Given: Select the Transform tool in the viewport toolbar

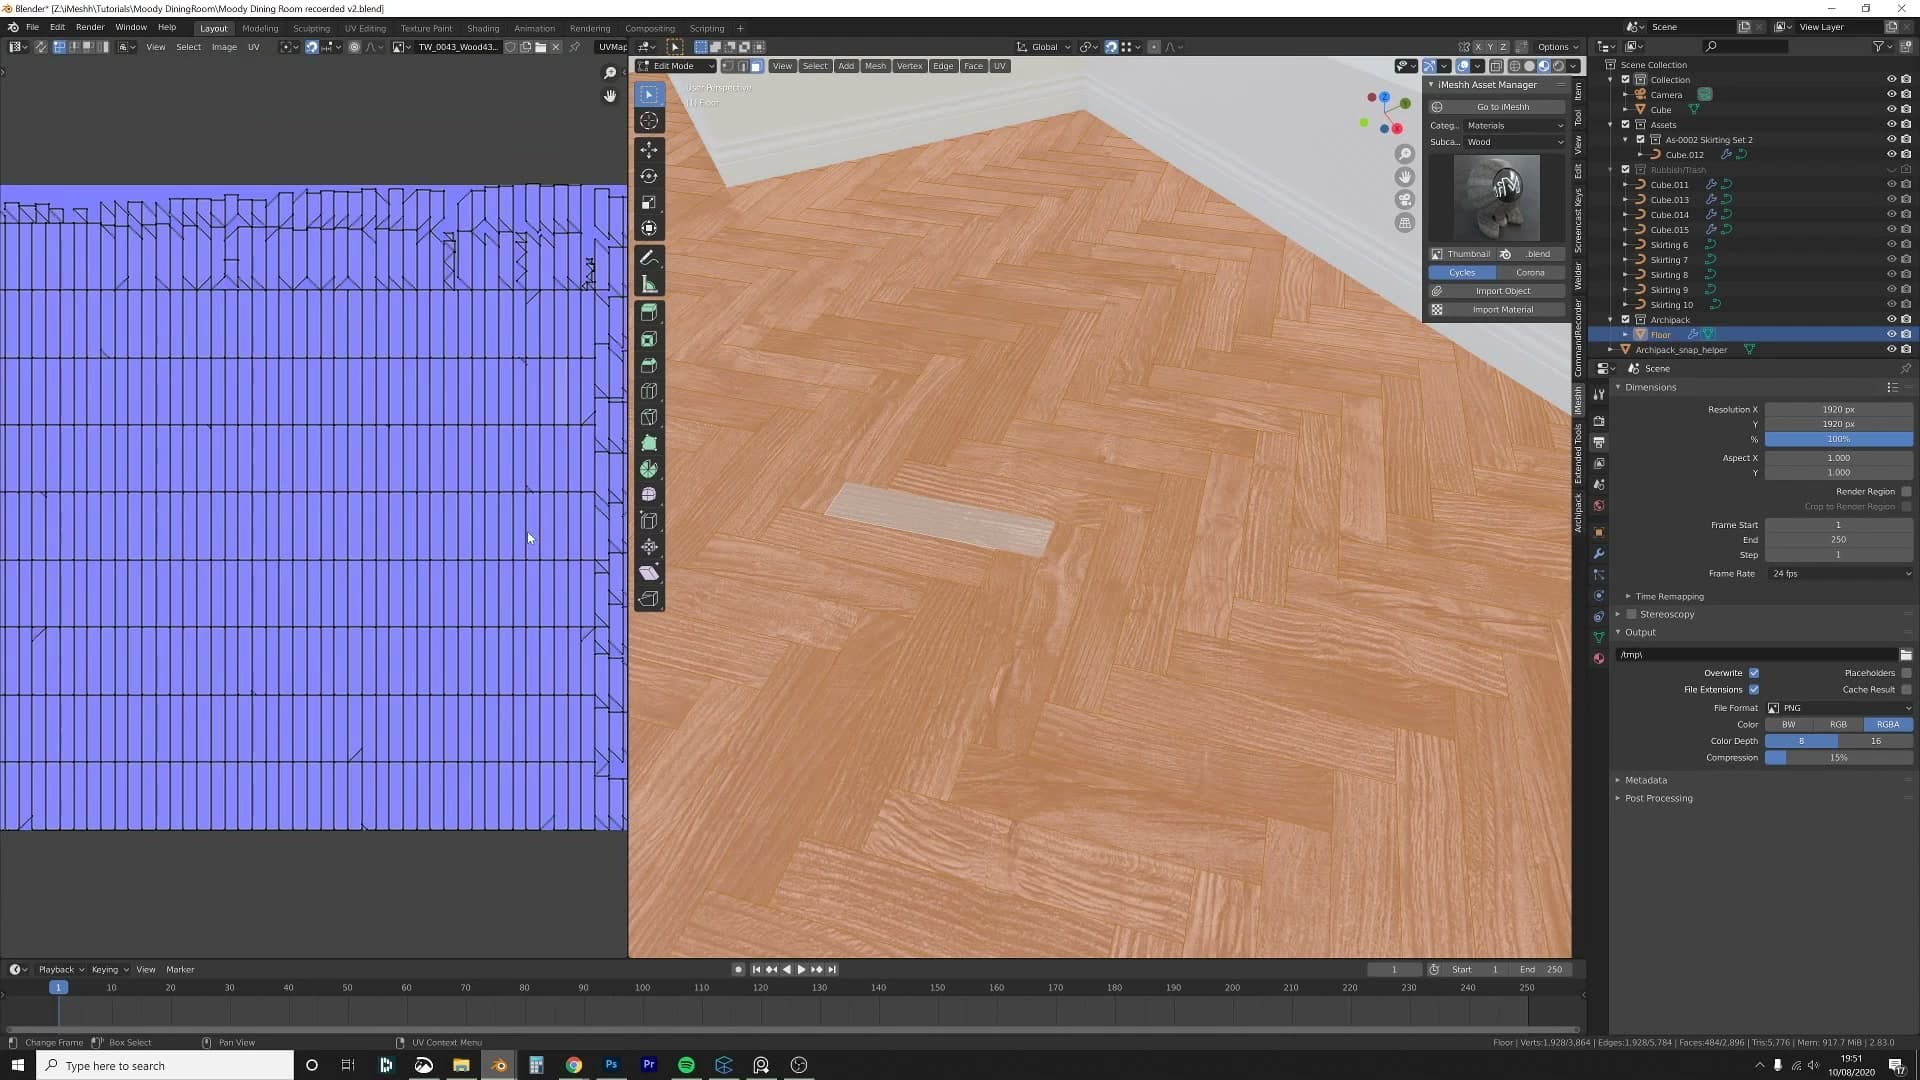Looking at the screenshot, I should click(x=649, y=228).
